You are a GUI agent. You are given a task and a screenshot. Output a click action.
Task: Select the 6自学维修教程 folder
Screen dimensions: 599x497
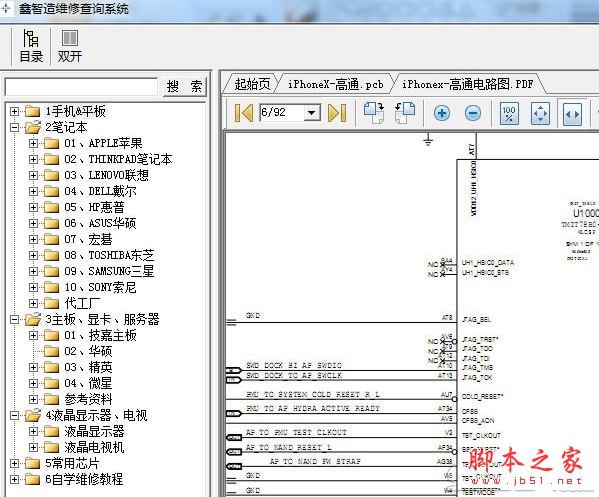point(84,479)
